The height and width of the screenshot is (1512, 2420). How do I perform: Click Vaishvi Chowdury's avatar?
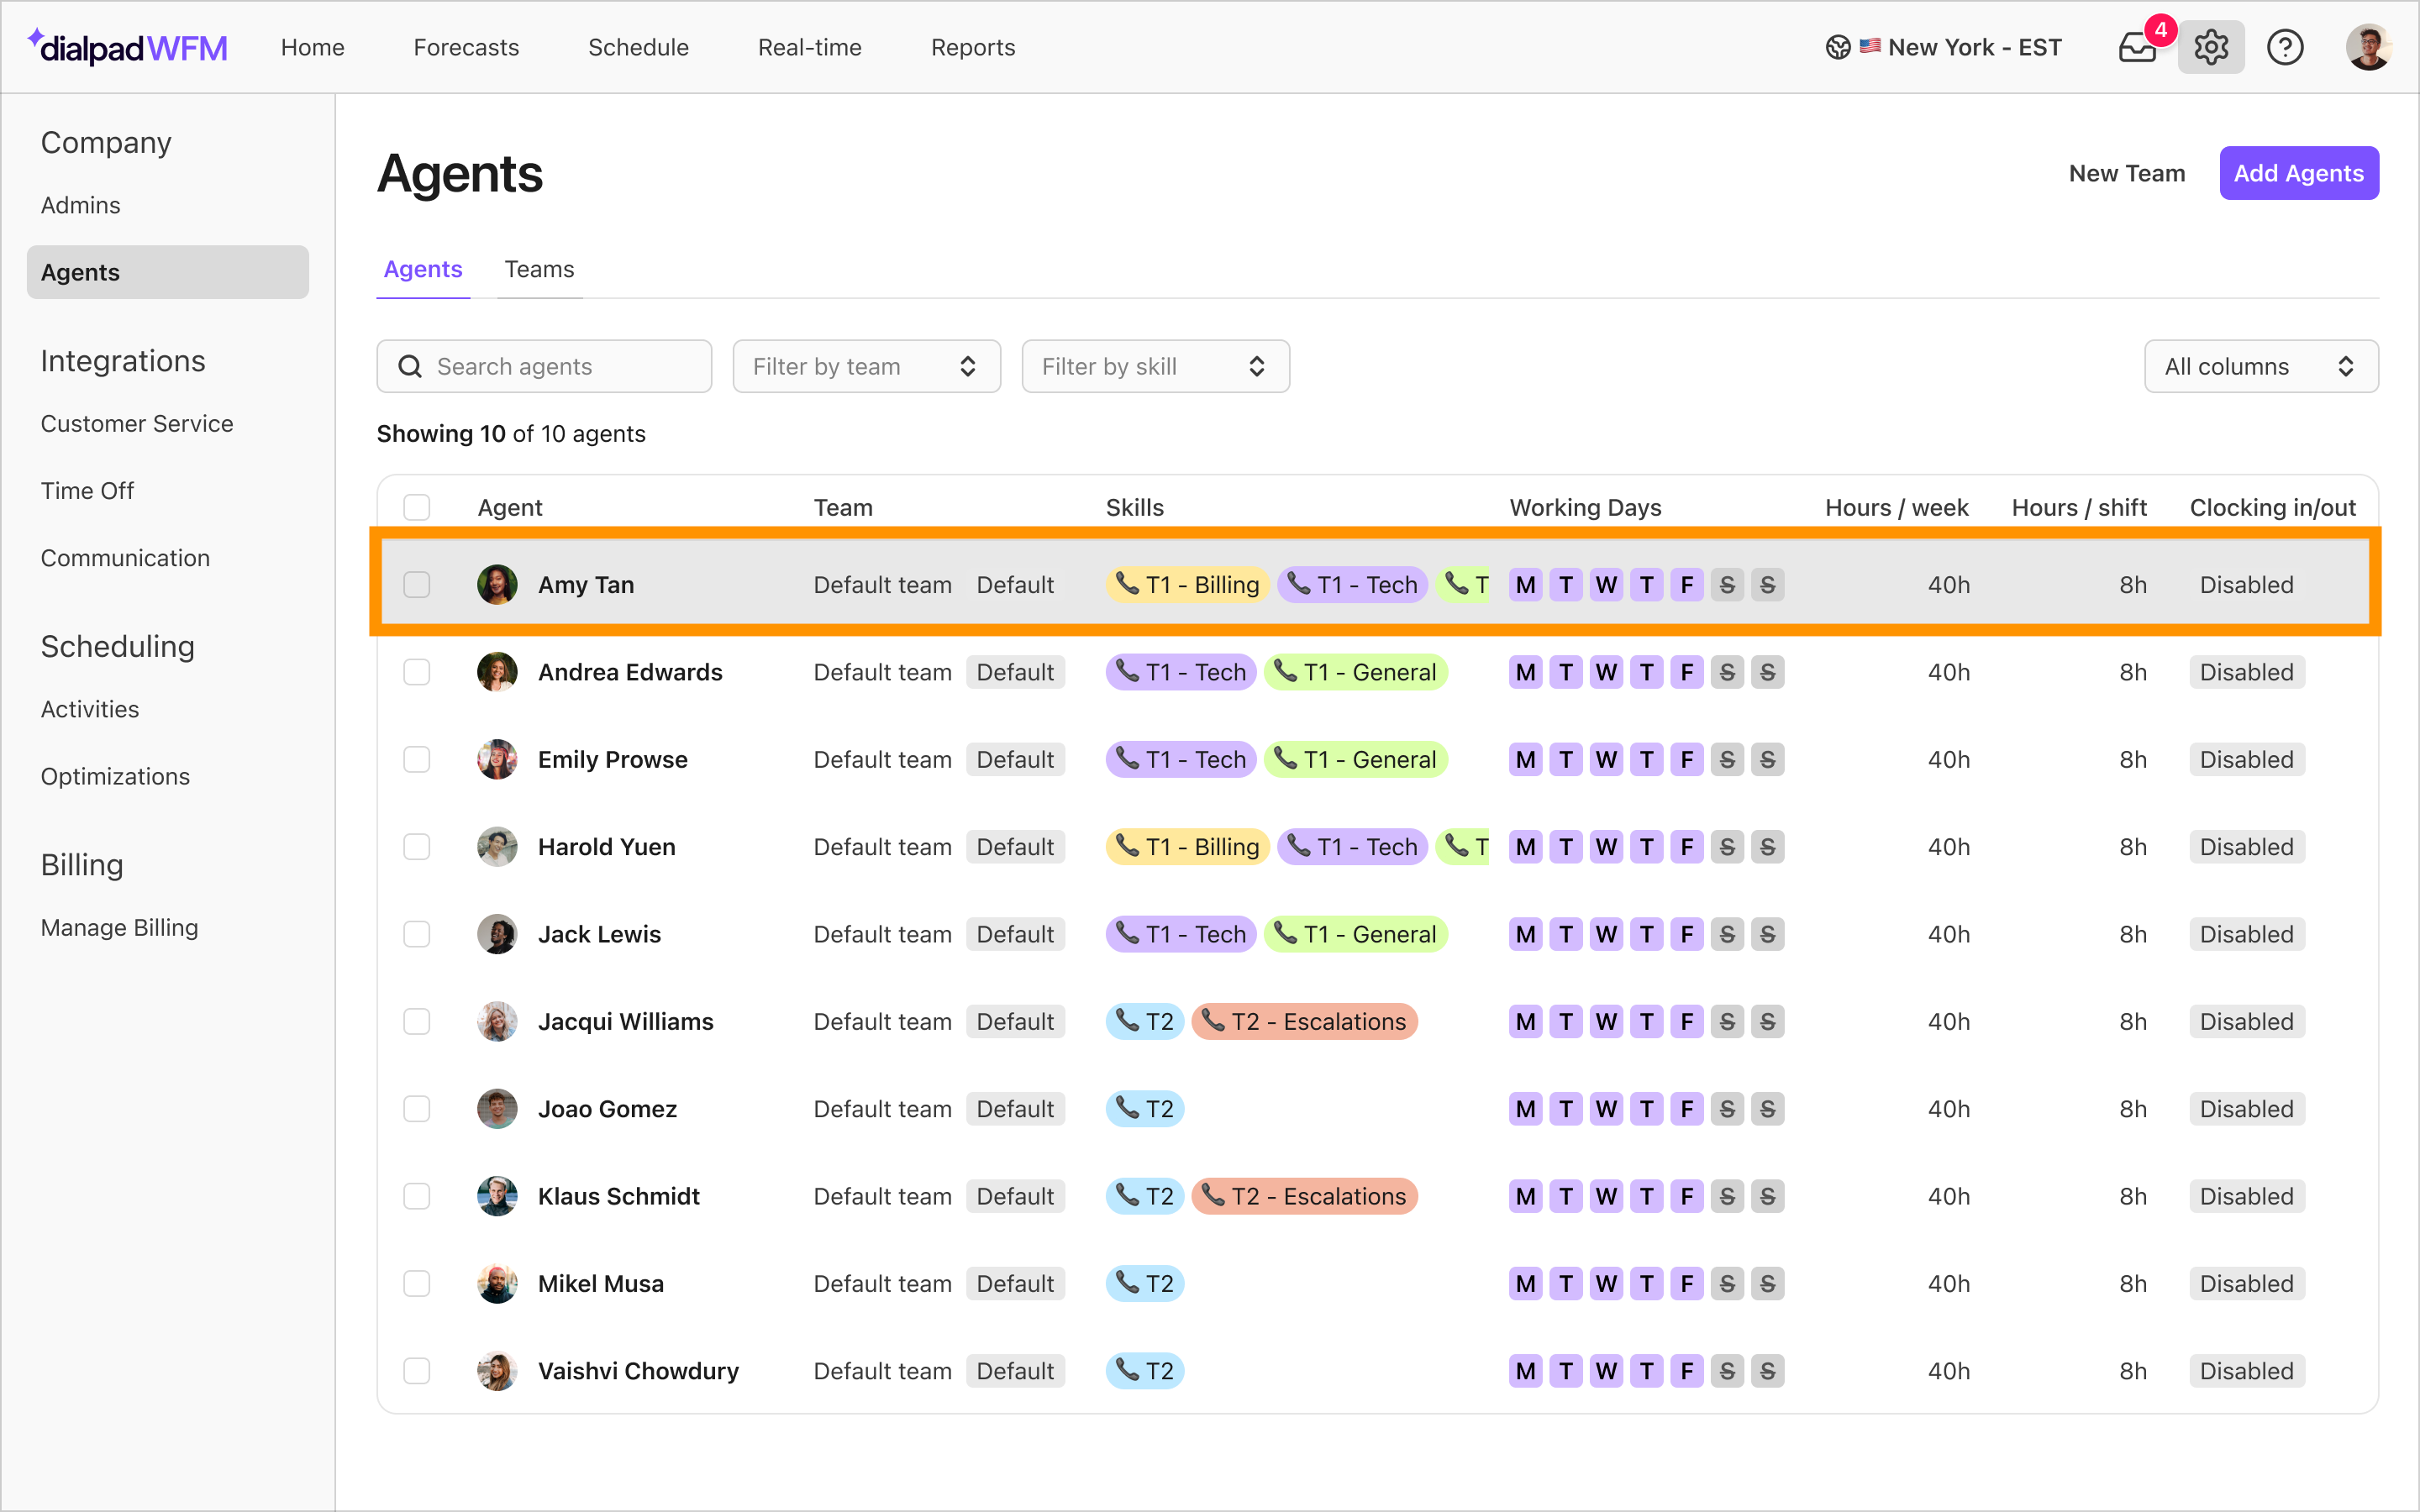497,1371
